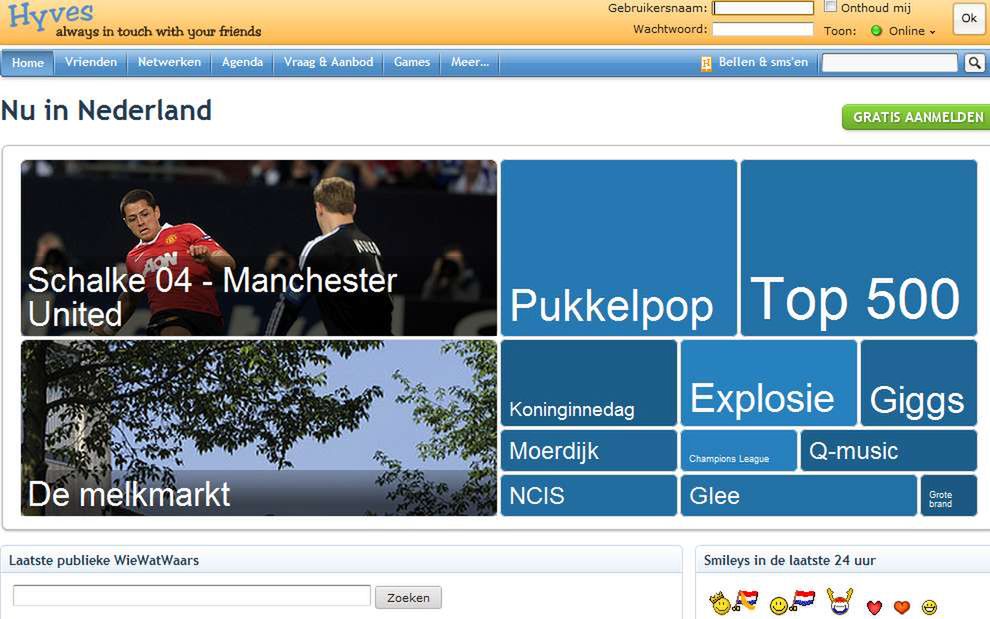The height and width of the screenshot is (619, 990).
Task: Click the Zoeken button
Action: [x=408, y=598]
